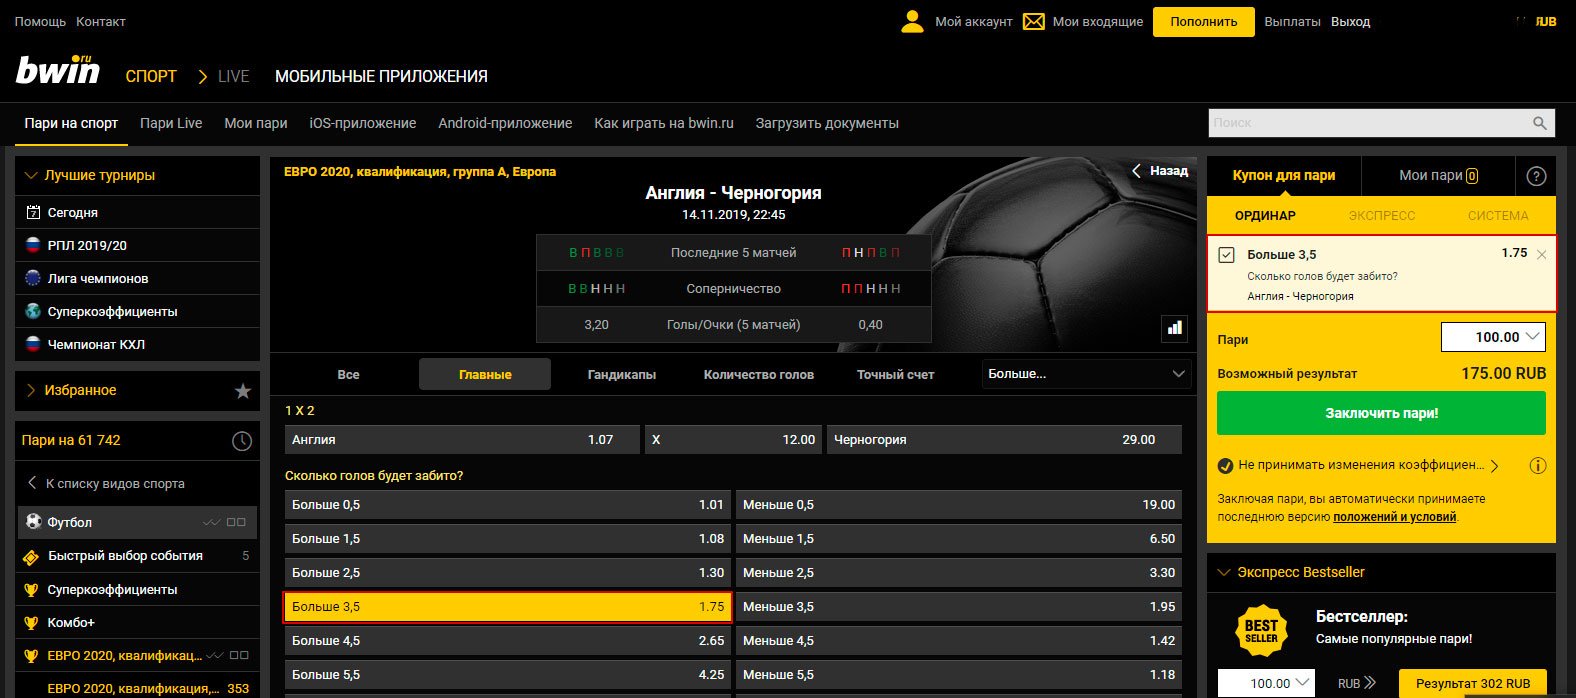Screen dimensions: 1576x698
Task: Toggle the odds change acceptance checkmark
Action: point(1225,465)
